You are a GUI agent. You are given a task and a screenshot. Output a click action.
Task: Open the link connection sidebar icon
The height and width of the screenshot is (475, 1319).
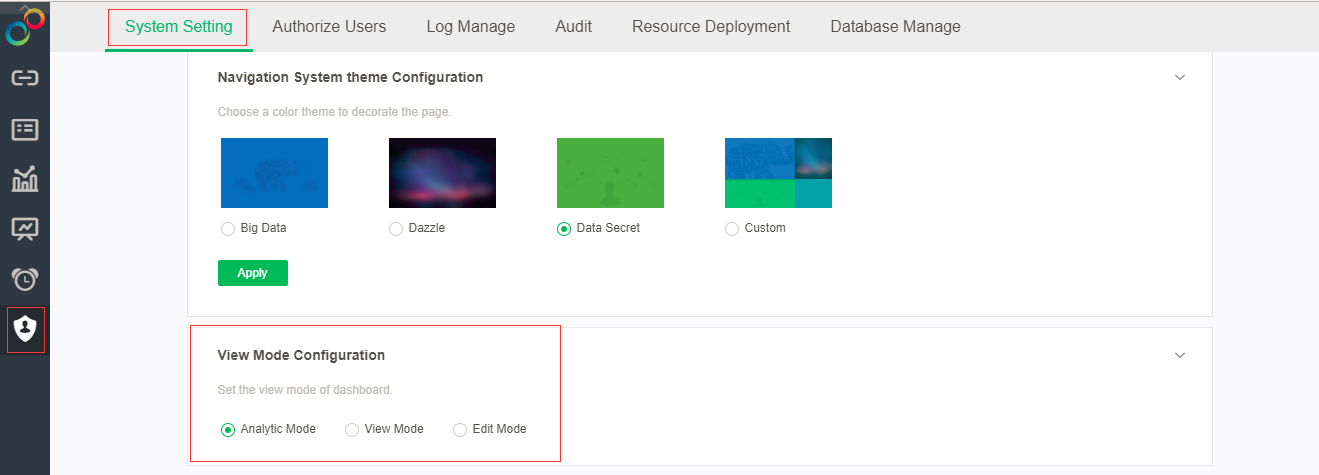pyautogui.click(x=25, y=78)
